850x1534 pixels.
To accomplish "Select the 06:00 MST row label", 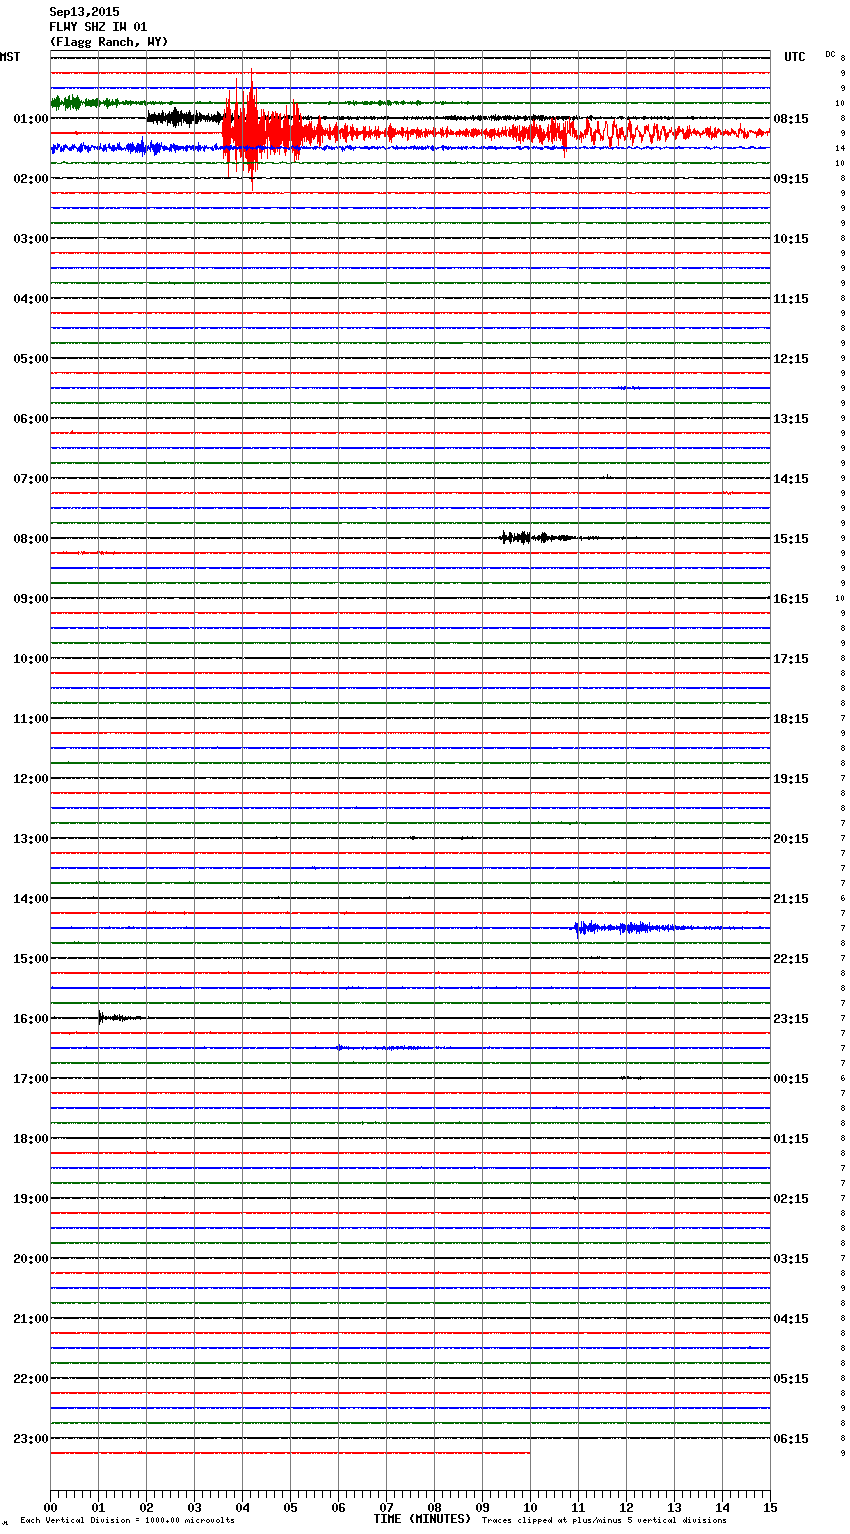I will [x=31, y=419].
